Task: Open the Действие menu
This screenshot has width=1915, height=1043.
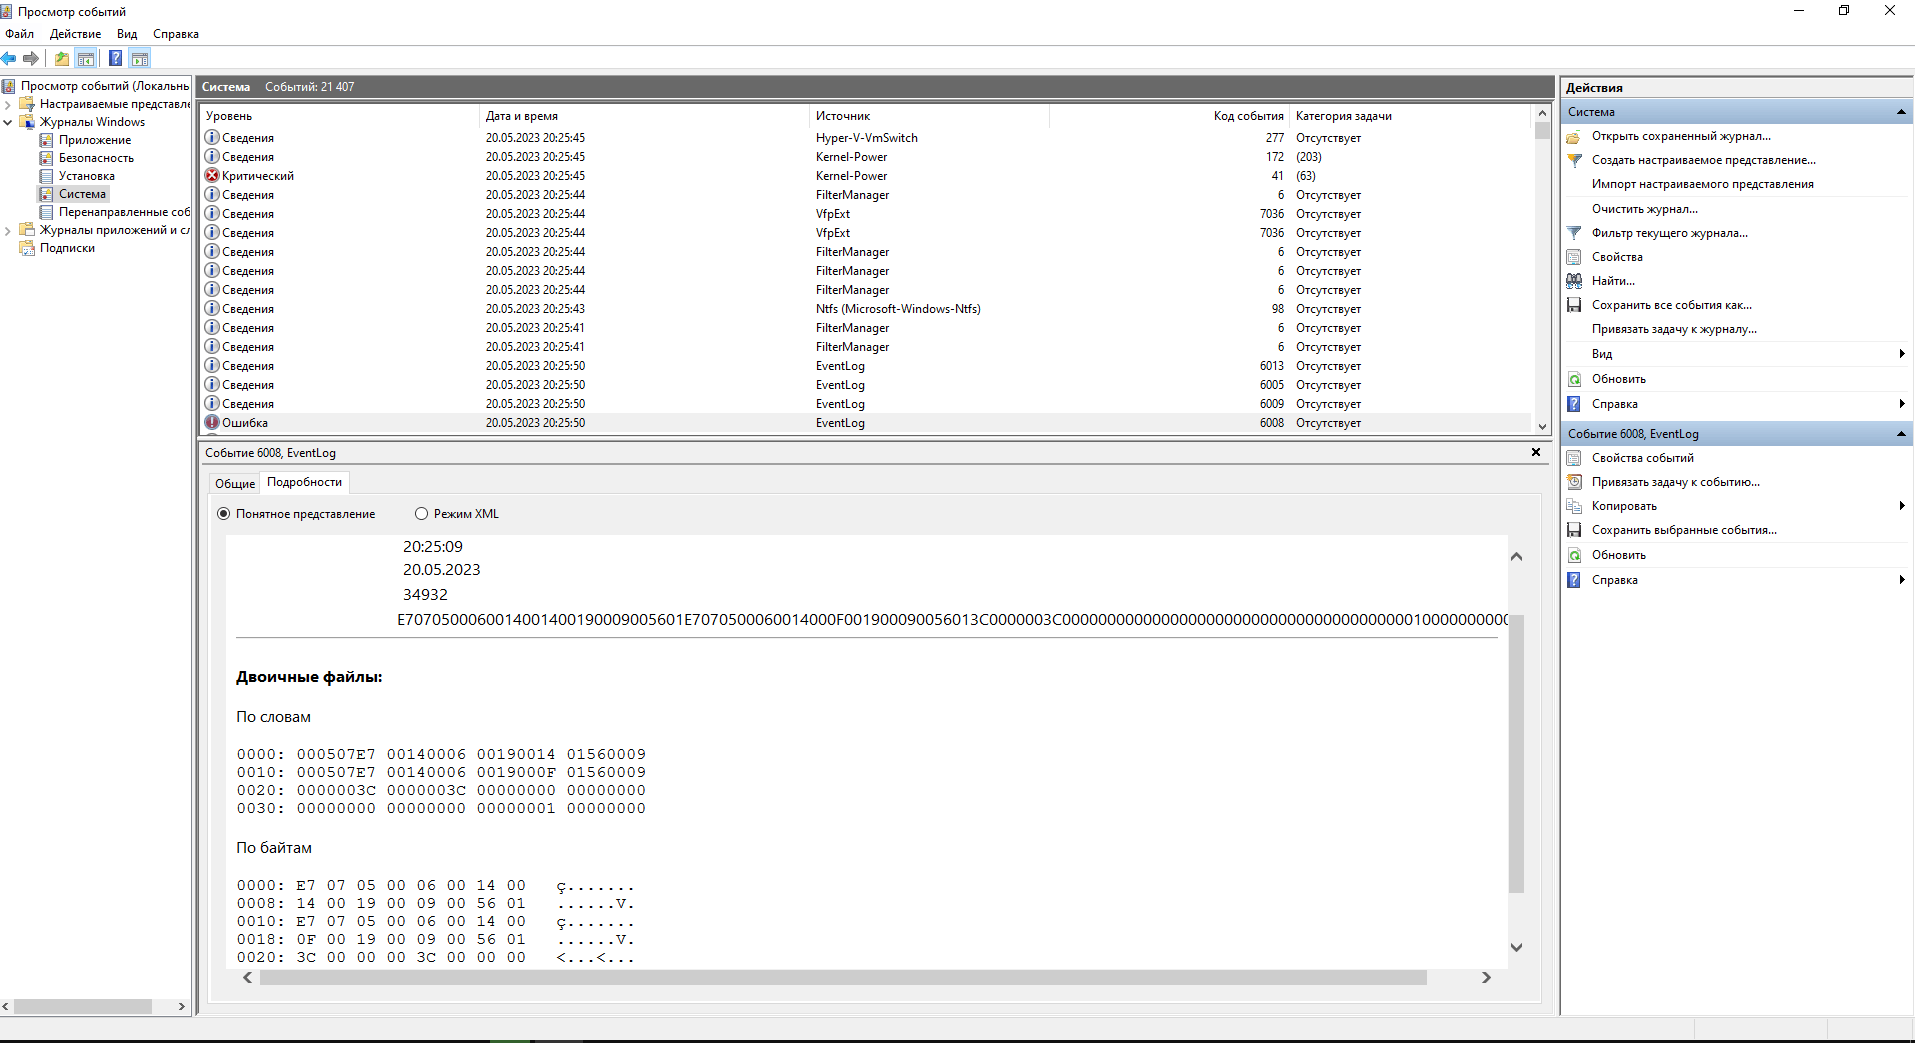Action: pos(75,34)
